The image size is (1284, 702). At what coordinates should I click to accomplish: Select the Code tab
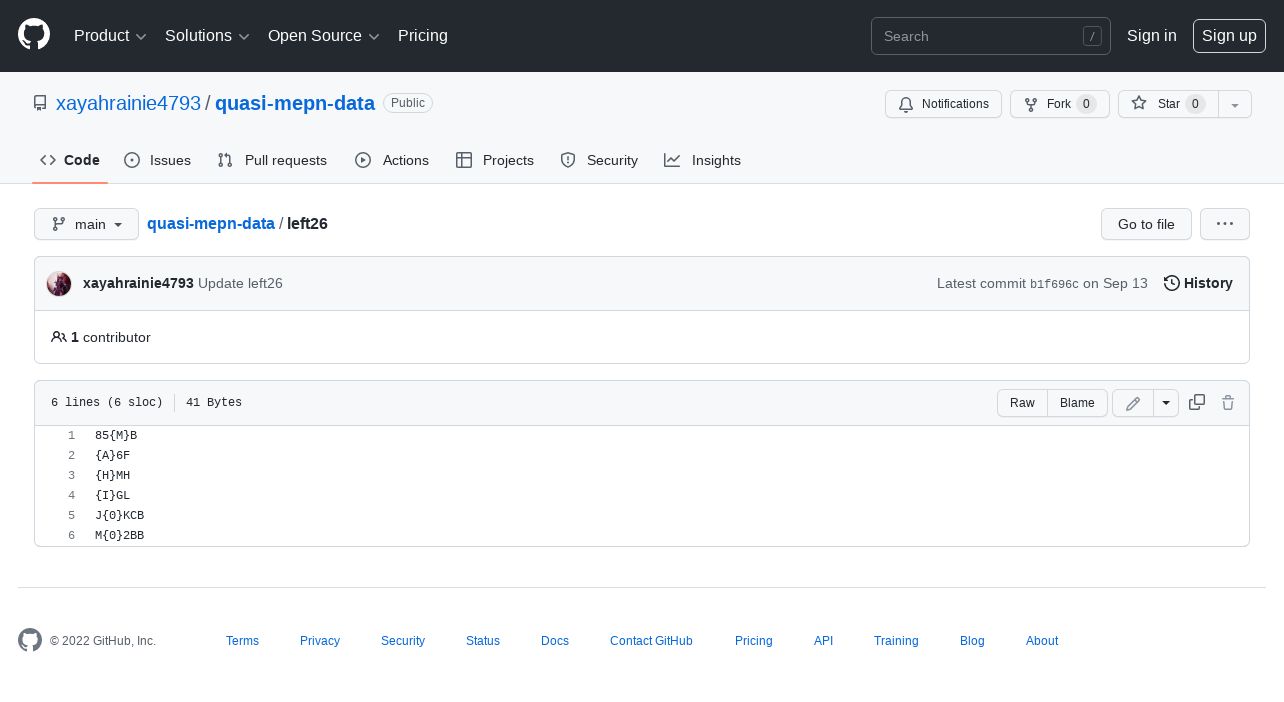click(70, 160)
